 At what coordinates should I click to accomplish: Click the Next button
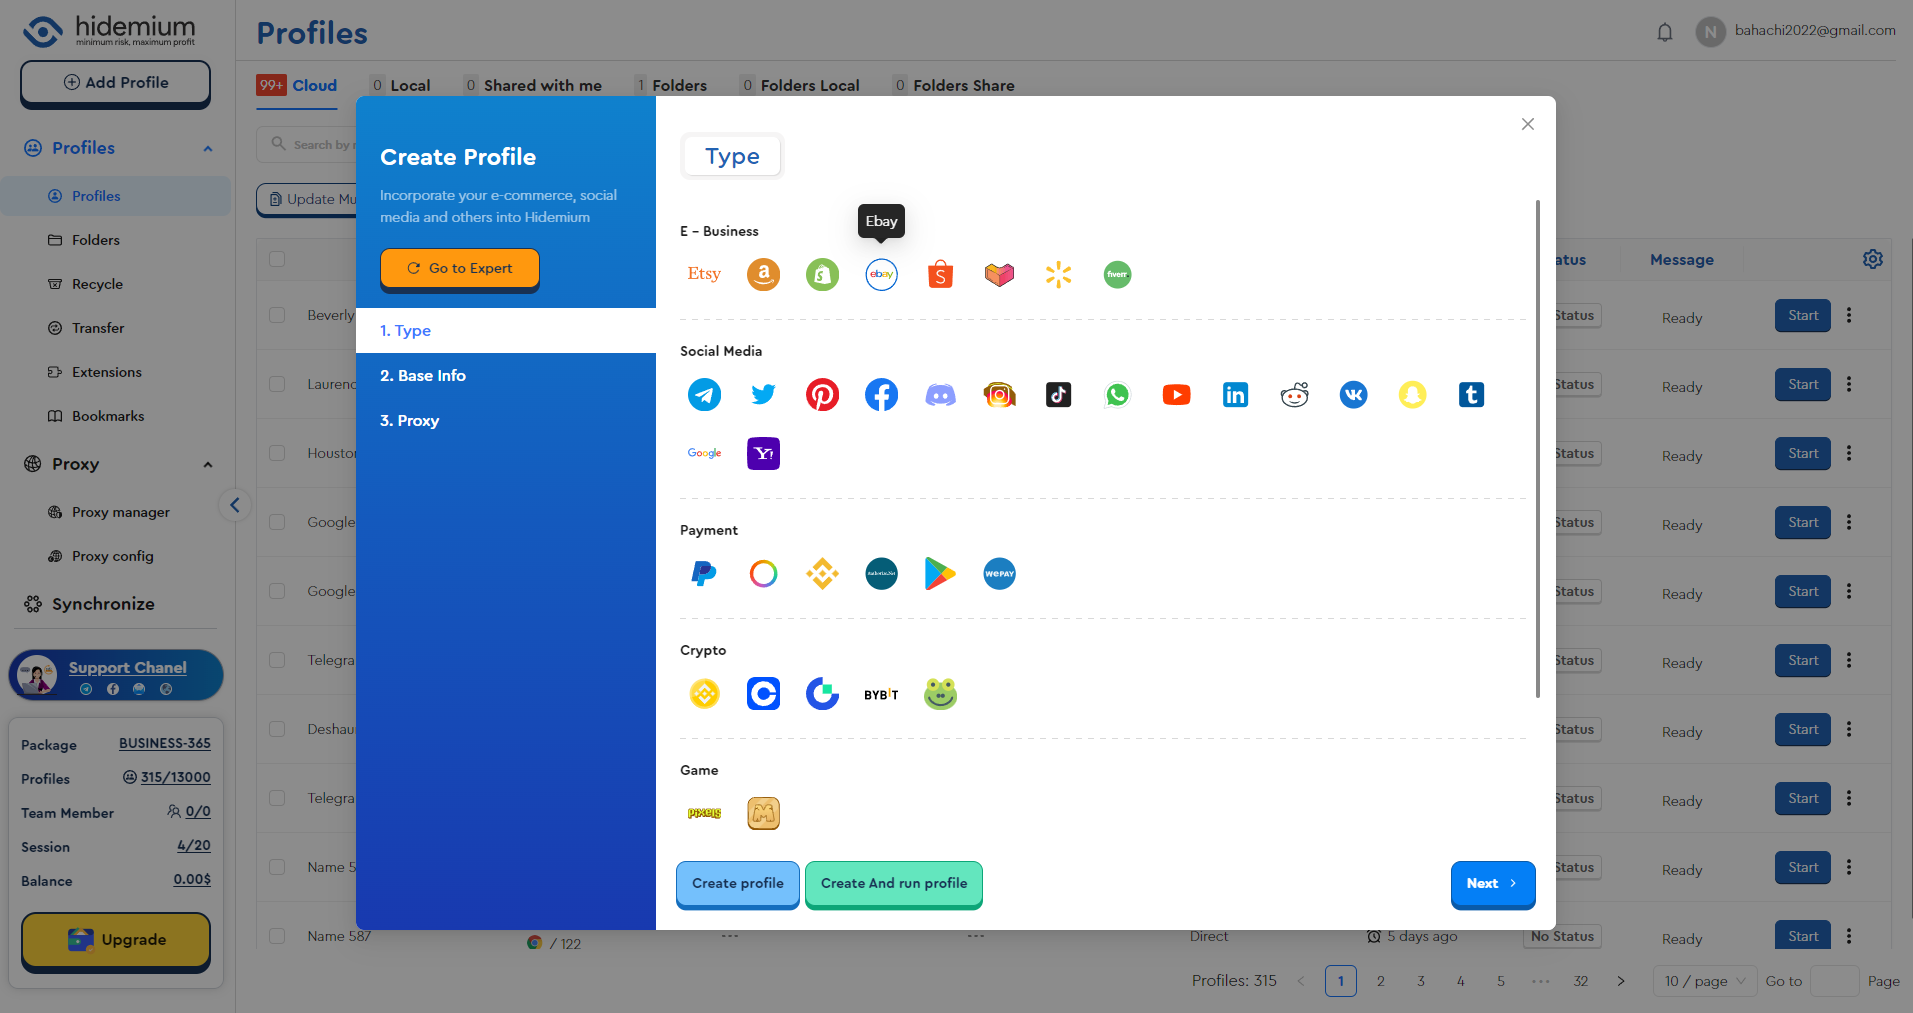point(1492,884)
